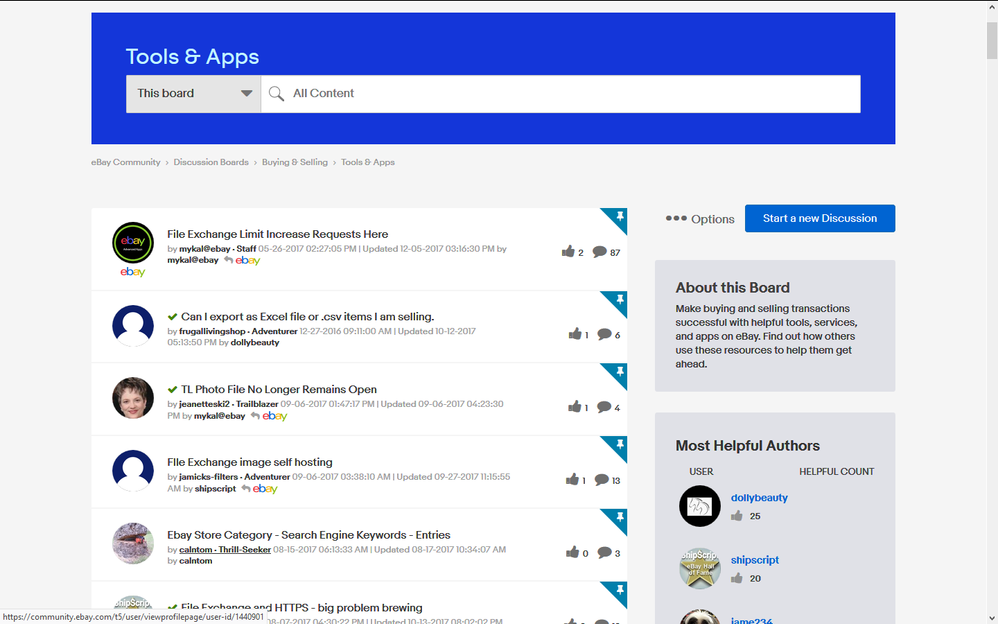The image size is (998, 624).
Task: Click thumbs-up on TL Photo File thread
Action: click(575, 406)
